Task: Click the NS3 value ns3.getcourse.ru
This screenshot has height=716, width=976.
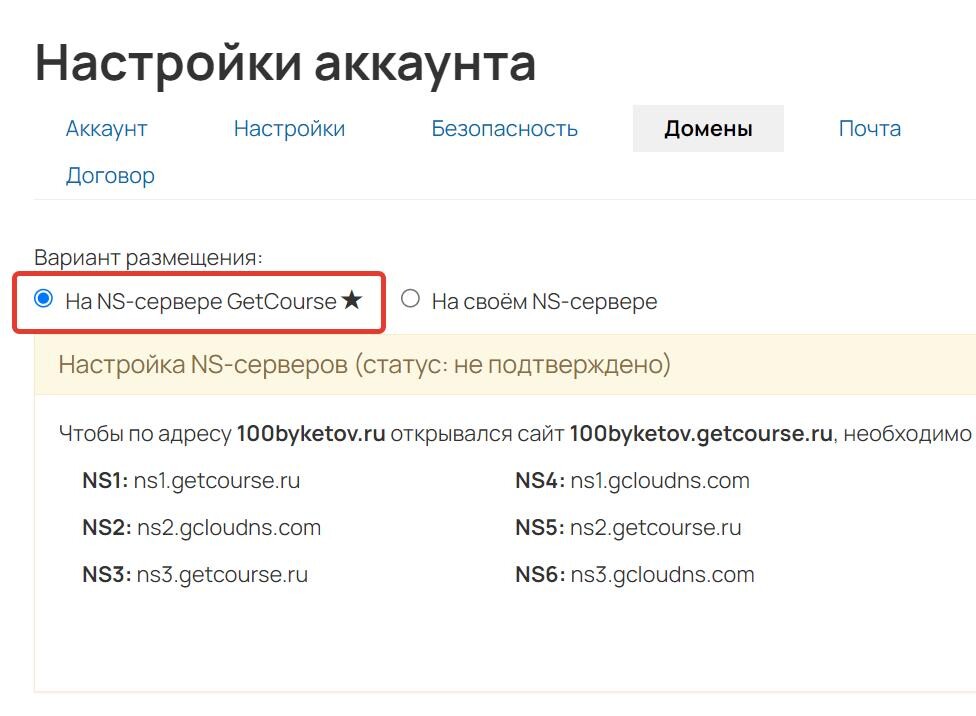Action: coord(222,575)
